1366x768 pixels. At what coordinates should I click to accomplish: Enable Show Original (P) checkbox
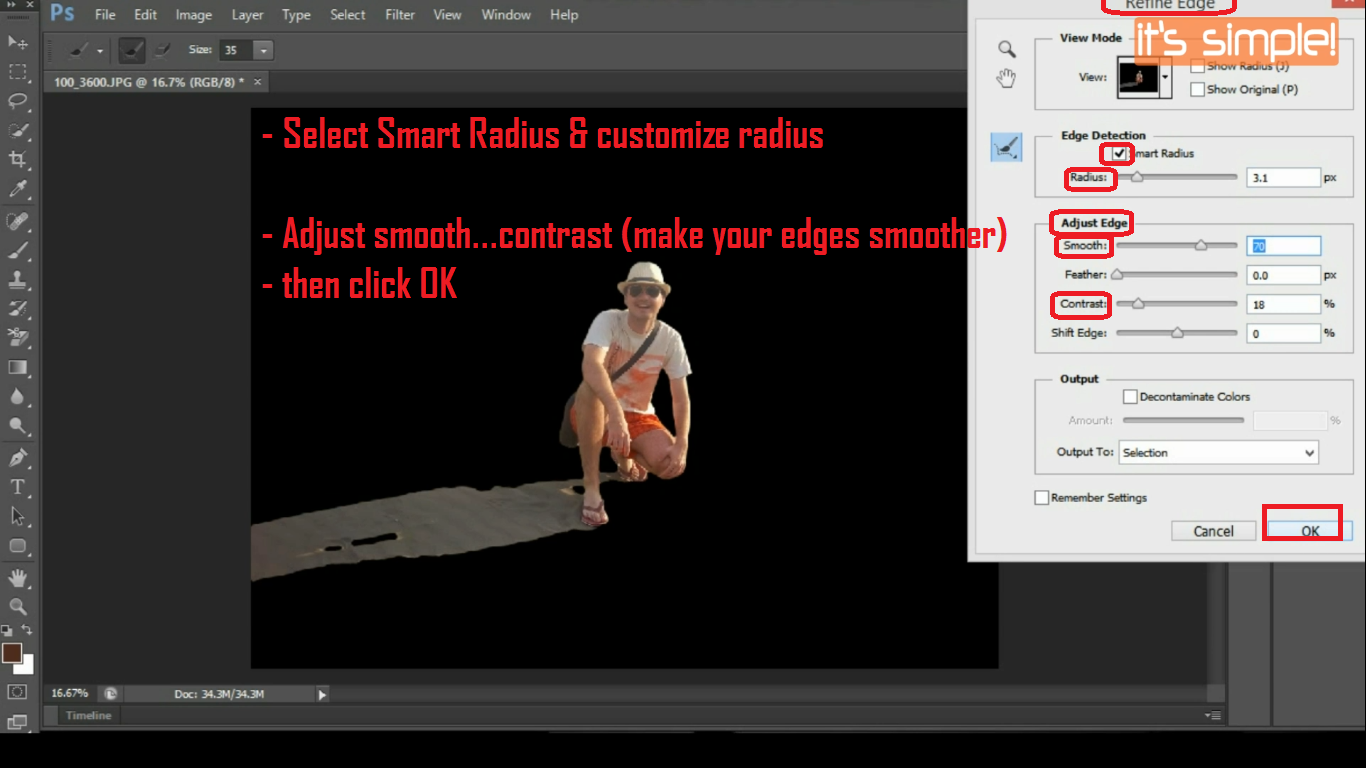tap(1197, 89)
